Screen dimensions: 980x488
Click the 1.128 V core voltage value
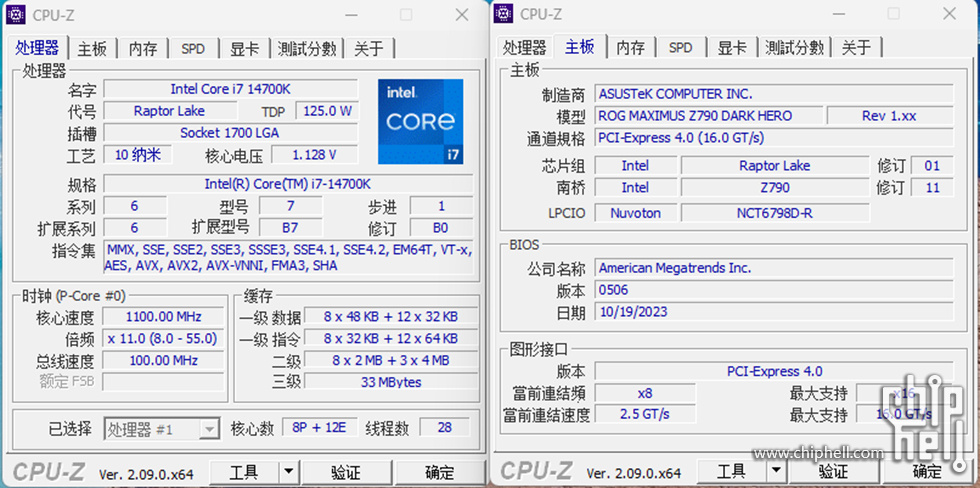(315, 155)
